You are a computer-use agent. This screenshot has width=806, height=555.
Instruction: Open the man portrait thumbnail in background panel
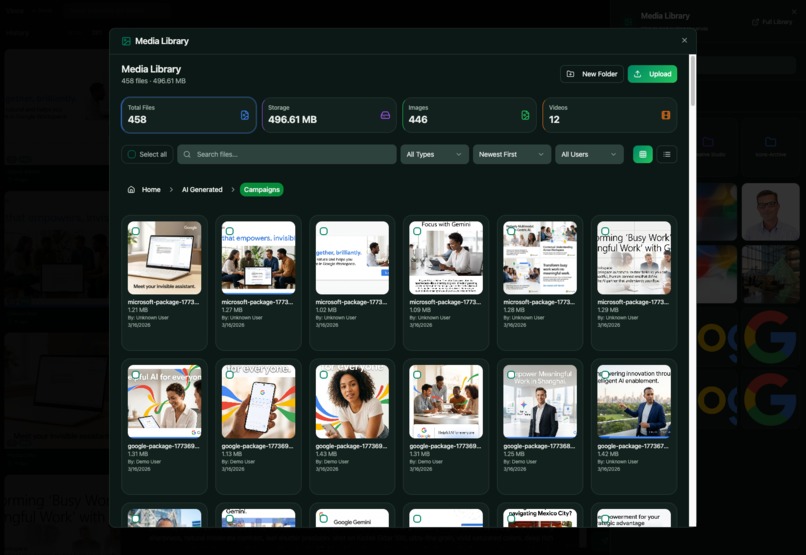click(771, 212)
